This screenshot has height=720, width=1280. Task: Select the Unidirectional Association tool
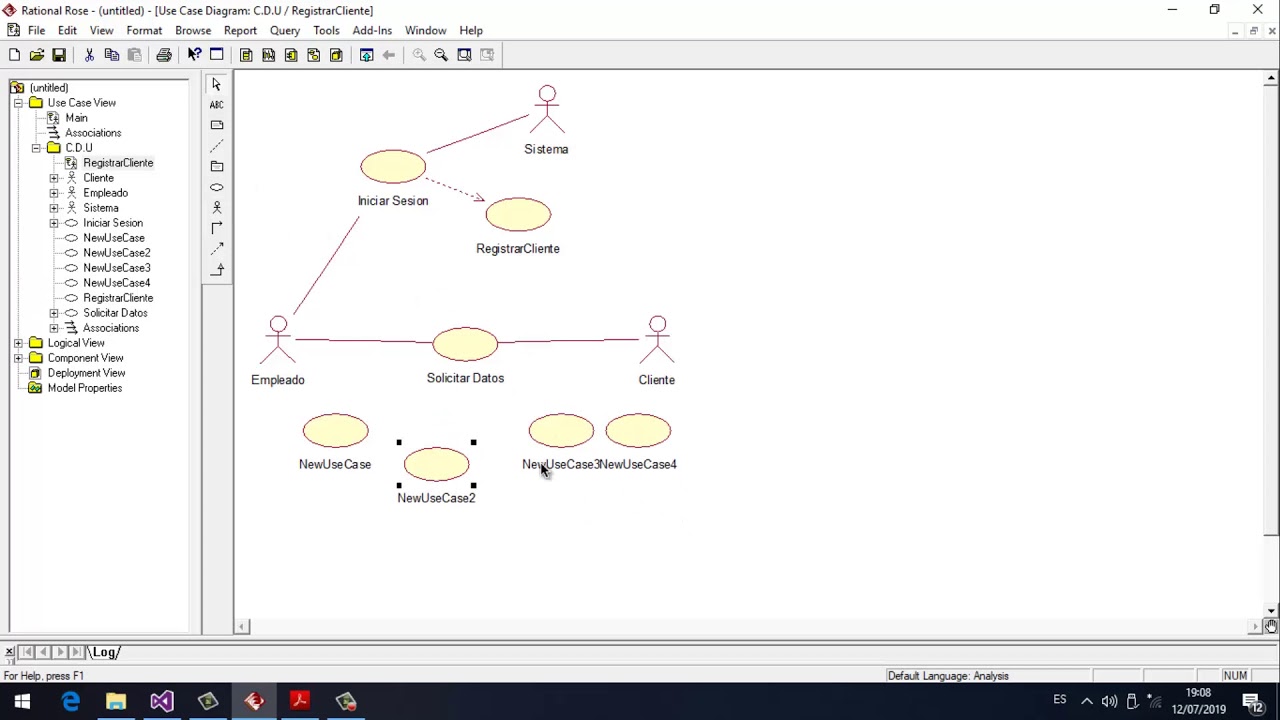pyautogui.click(x=217, y=228)
